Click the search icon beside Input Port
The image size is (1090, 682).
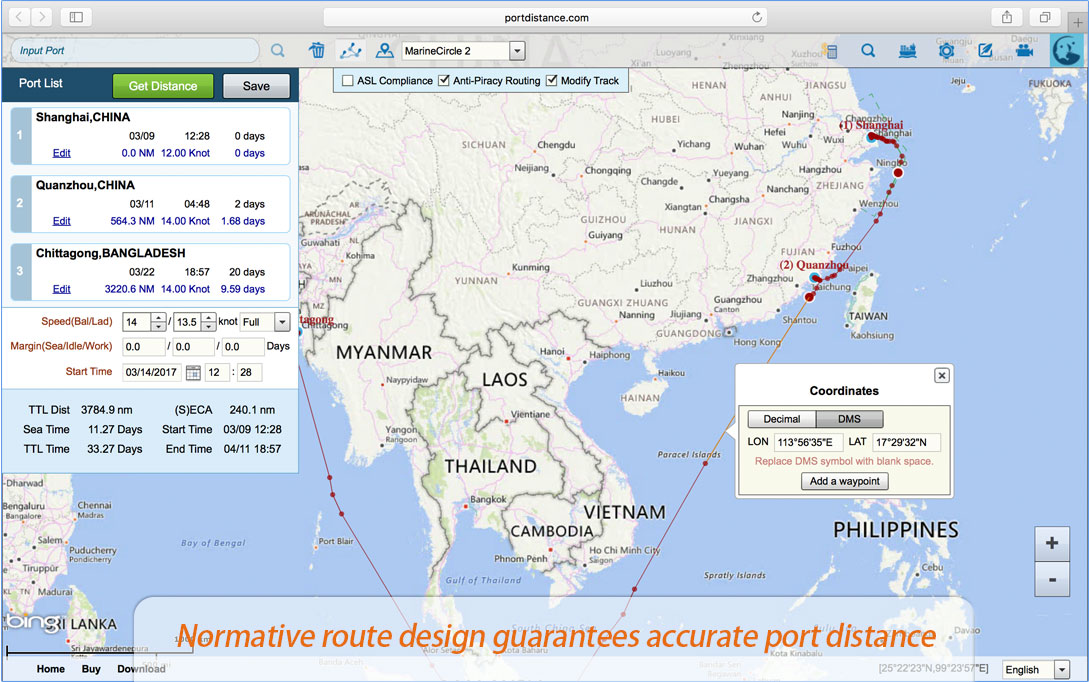[x=277, y=51]
